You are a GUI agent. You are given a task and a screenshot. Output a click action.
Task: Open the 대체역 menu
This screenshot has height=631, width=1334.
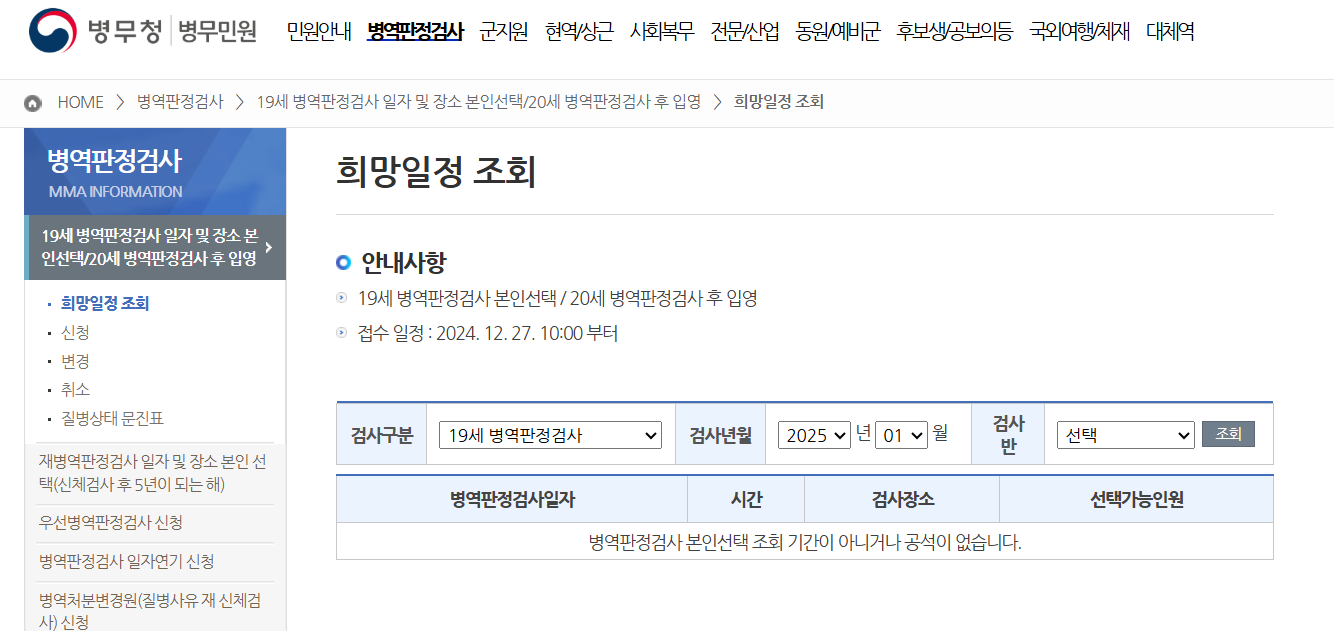pos(1170,32)
